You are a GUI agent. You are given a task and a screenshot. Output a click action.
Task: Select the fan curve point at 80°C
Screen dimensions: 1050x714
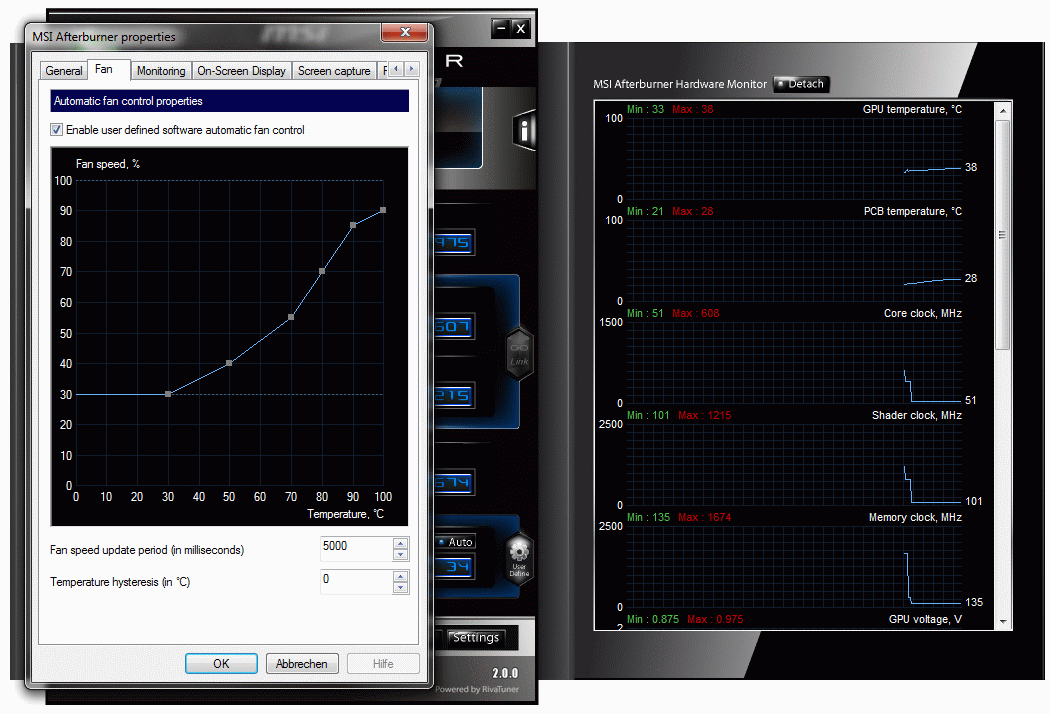point(322,271)
